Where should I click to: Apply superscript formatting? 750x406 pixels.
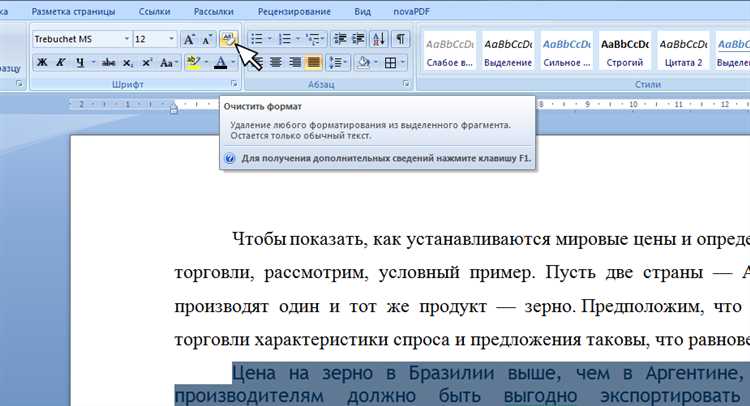click(147, 63)
